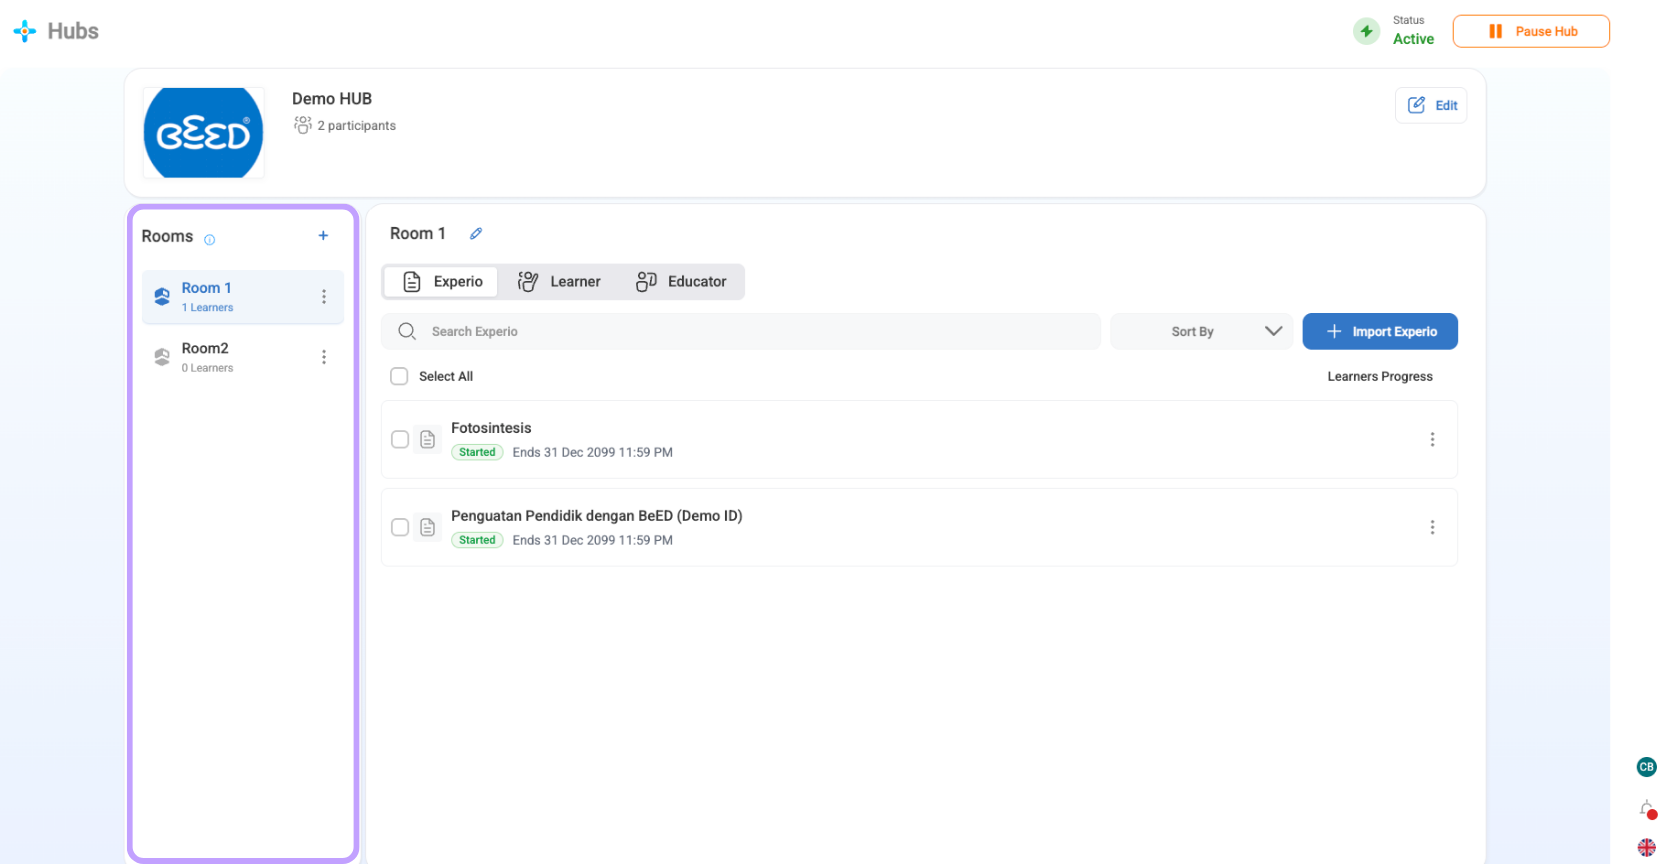The image size is (1666, 864).
Task: Click the search magnifier icon
Action: pyautogui.click(x=407, y=331)
